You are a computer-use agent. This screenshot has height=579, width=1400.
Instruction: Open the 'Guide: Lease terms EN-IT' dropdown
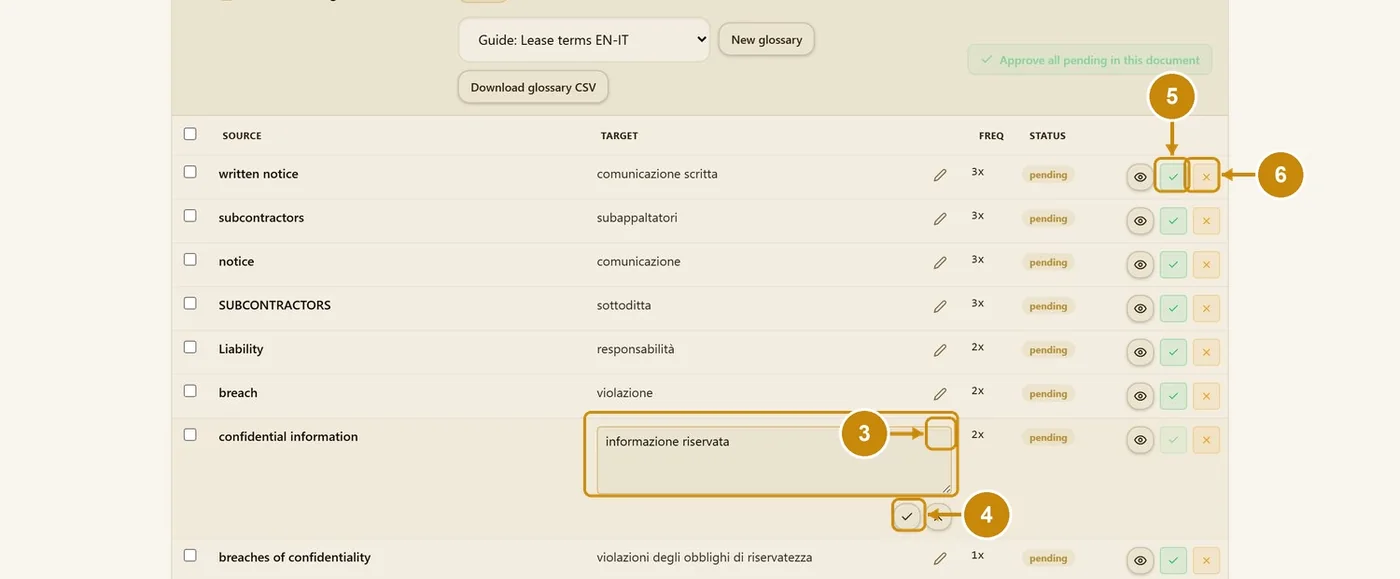click(584, 40)
